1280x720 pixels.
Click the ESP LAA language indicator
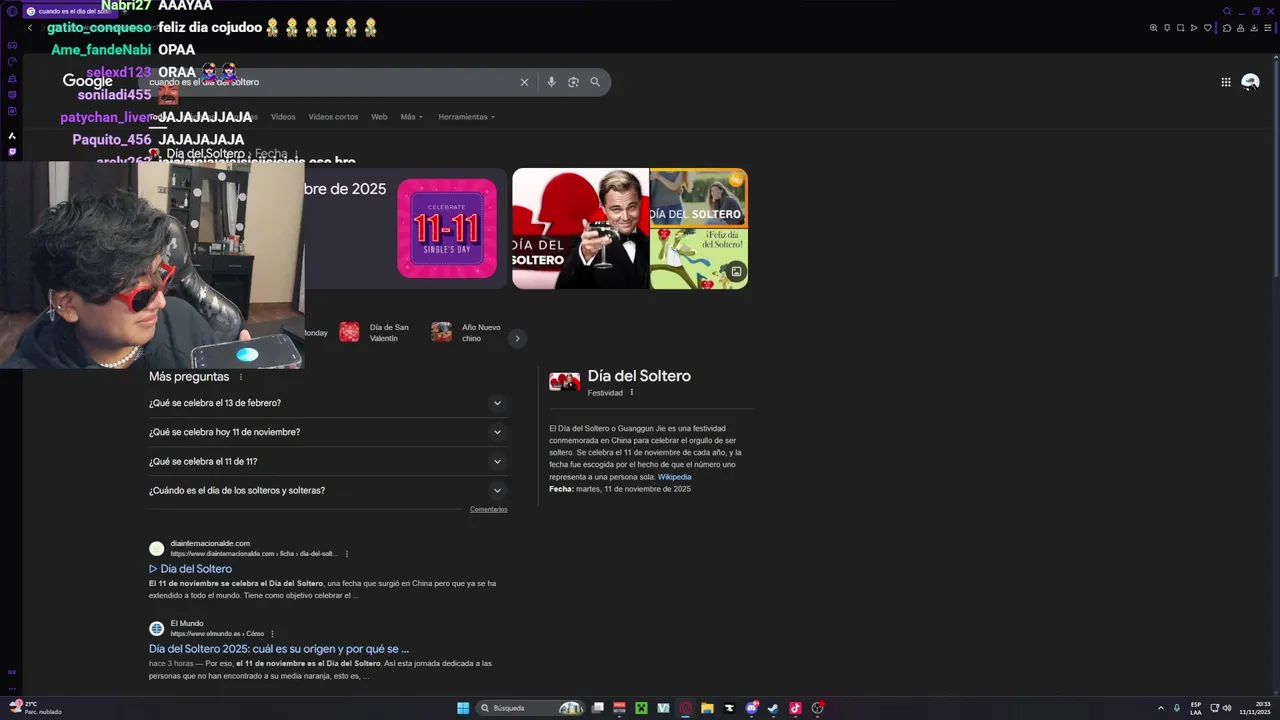point(1196,708)
